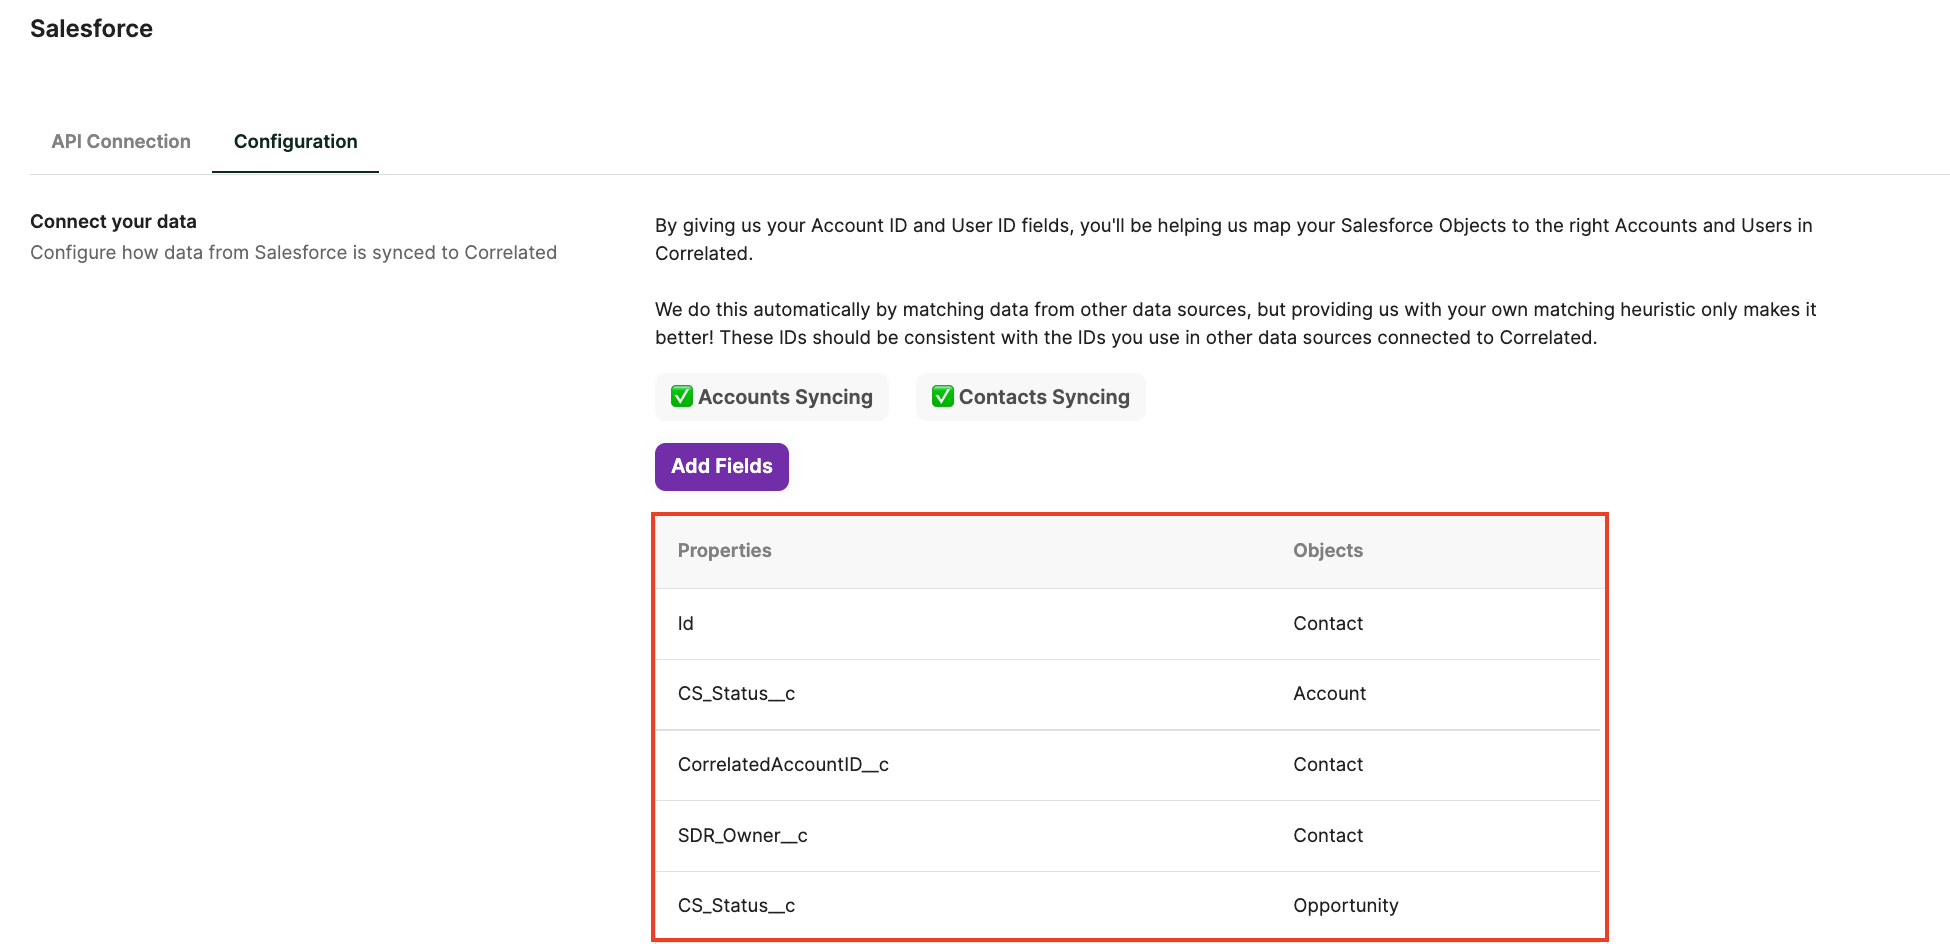Screen dimensions: 1950x944
Task: Click Contact object in SDR_Owner__c row
Action: pos(1328,836)
